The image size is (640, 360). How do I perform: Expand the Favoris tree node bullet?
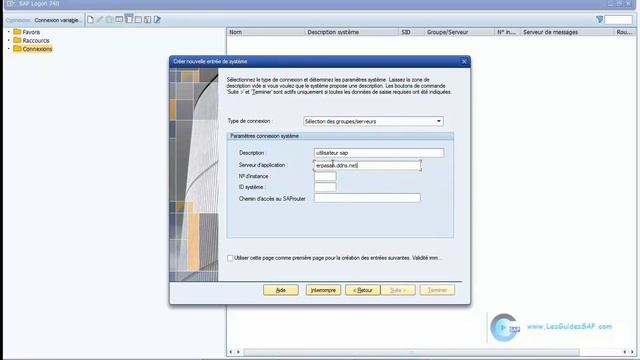click(9, 32)
